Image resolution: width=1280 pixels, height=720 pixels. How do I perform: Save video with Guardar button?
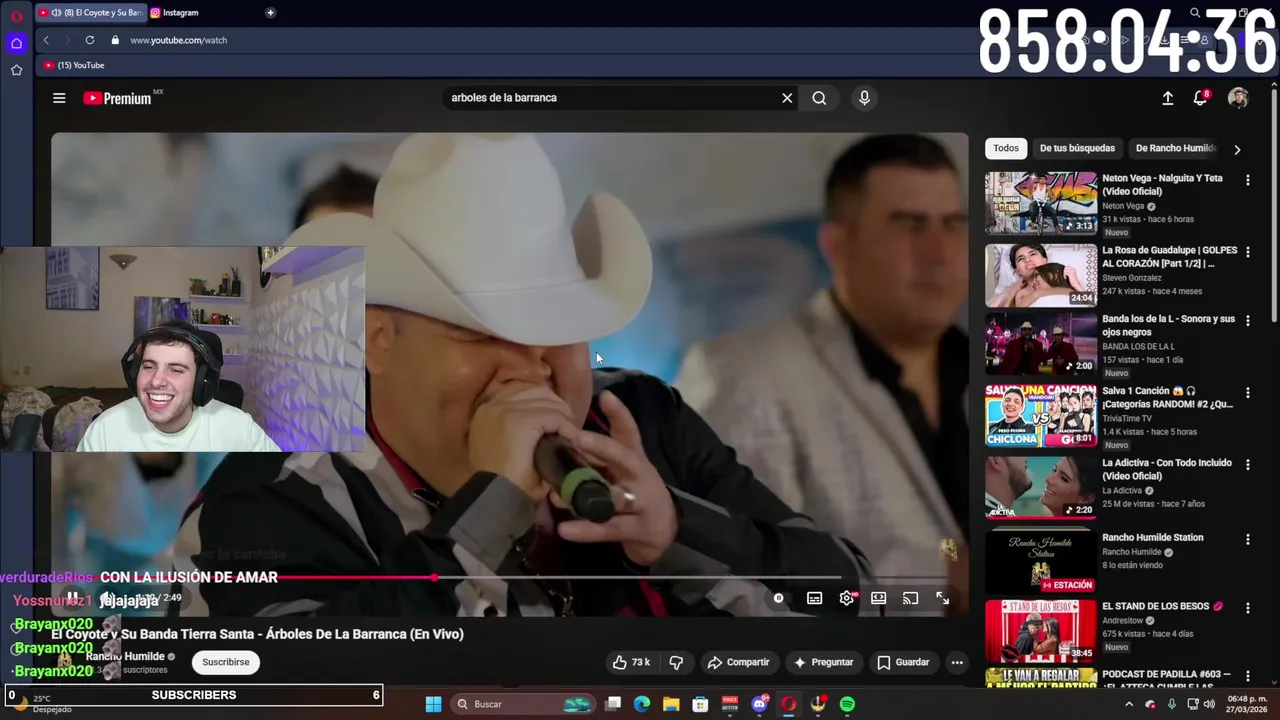[x=903, y=662]
